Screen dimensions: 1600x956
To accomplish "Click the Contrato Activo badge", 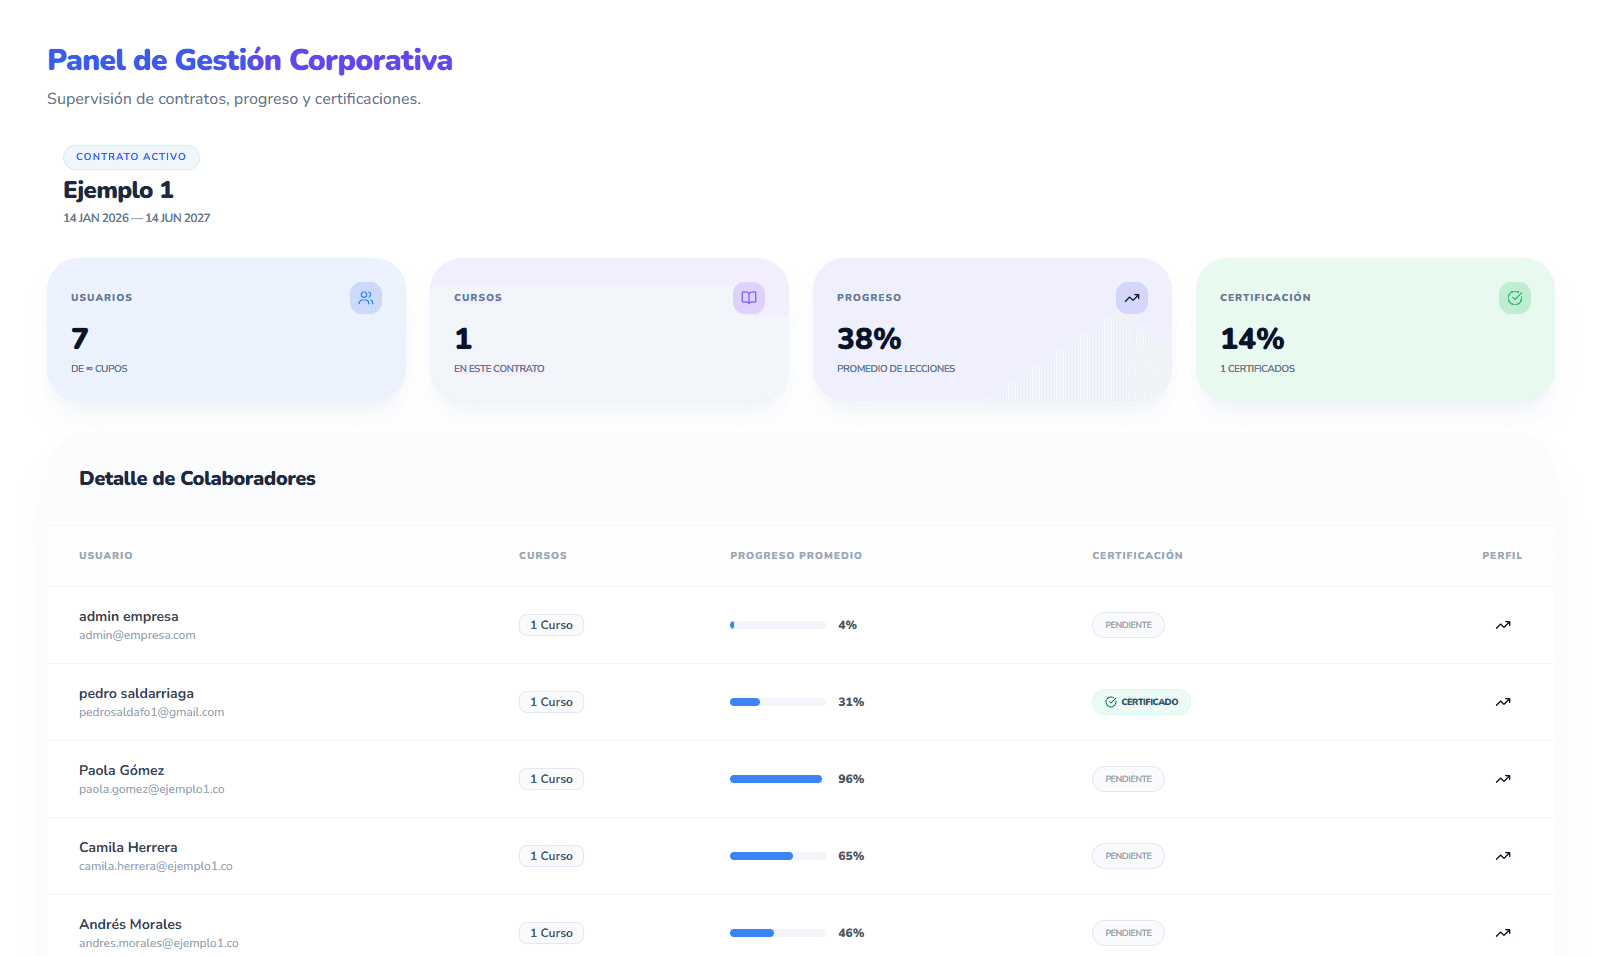I will (131, 157).
